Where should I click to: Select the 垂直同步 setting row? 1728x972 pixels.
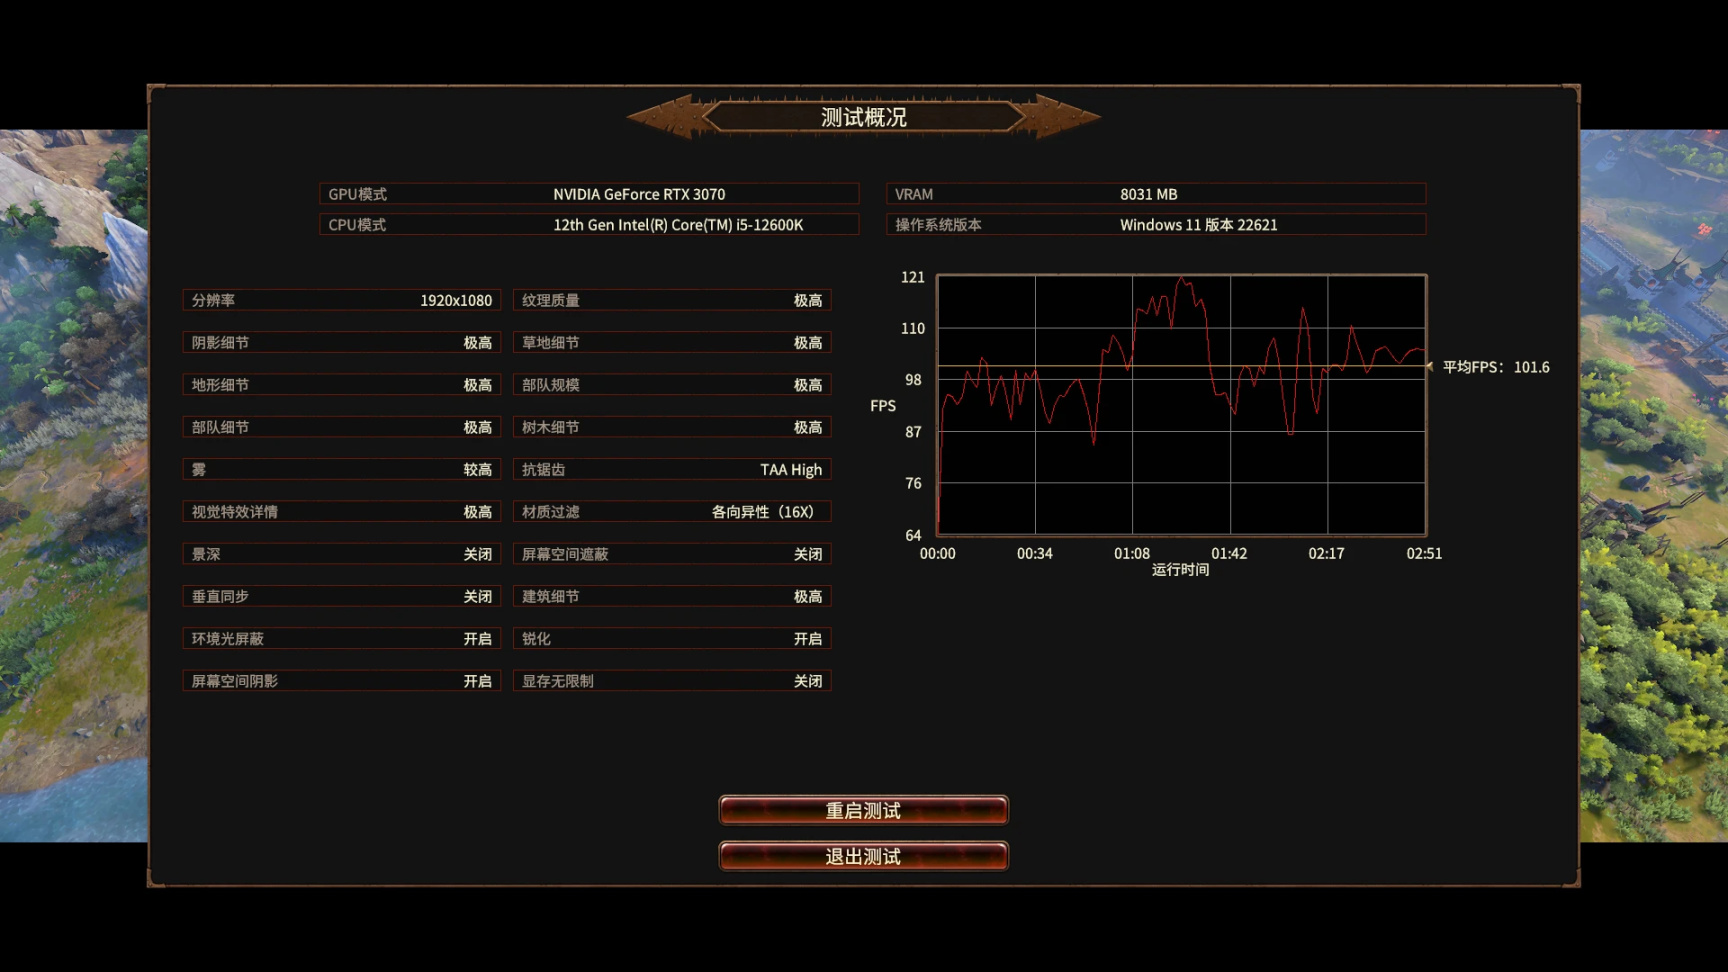point(341,596)
